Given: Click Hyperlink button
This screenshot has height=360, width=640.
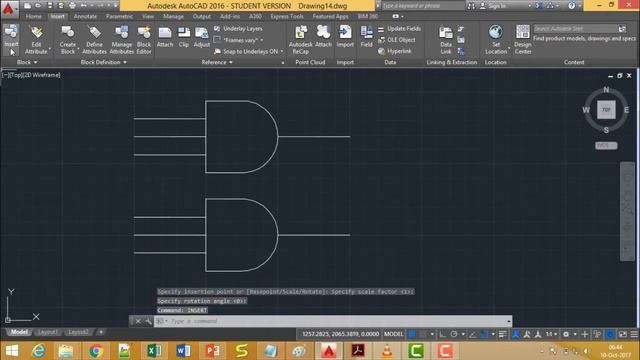Looking at the screenshot, I should (394, 51).
